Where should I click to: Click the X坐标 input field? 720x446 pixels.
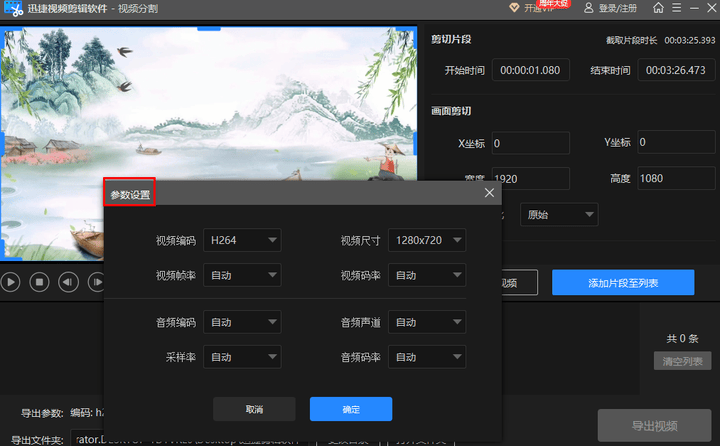pyautogui.click(x=530, y=143)
